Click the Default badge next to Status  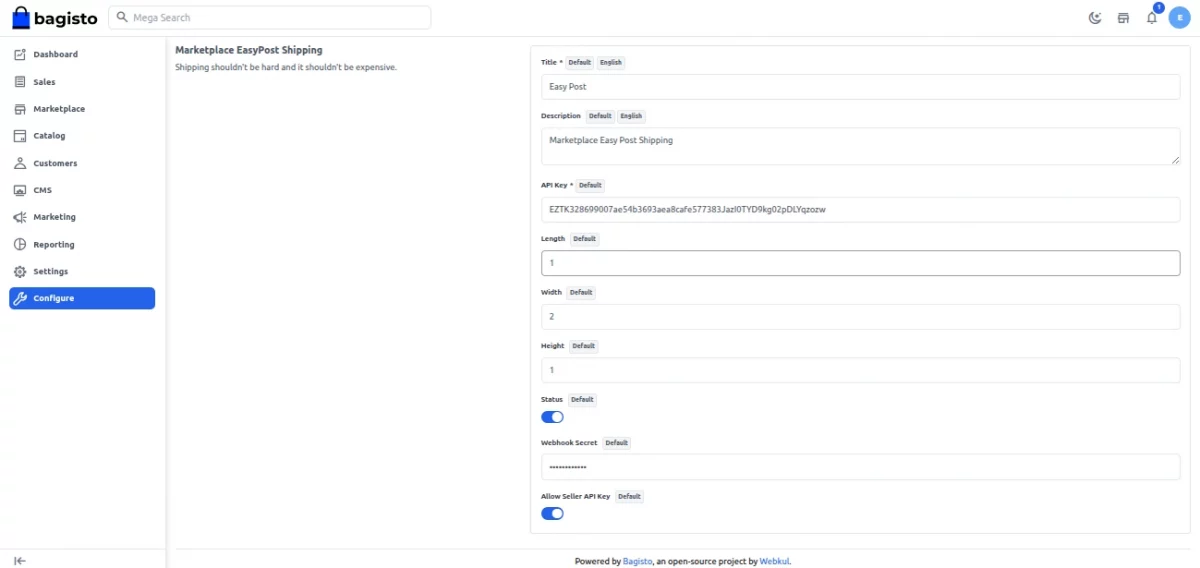click(x=582, y=399)
